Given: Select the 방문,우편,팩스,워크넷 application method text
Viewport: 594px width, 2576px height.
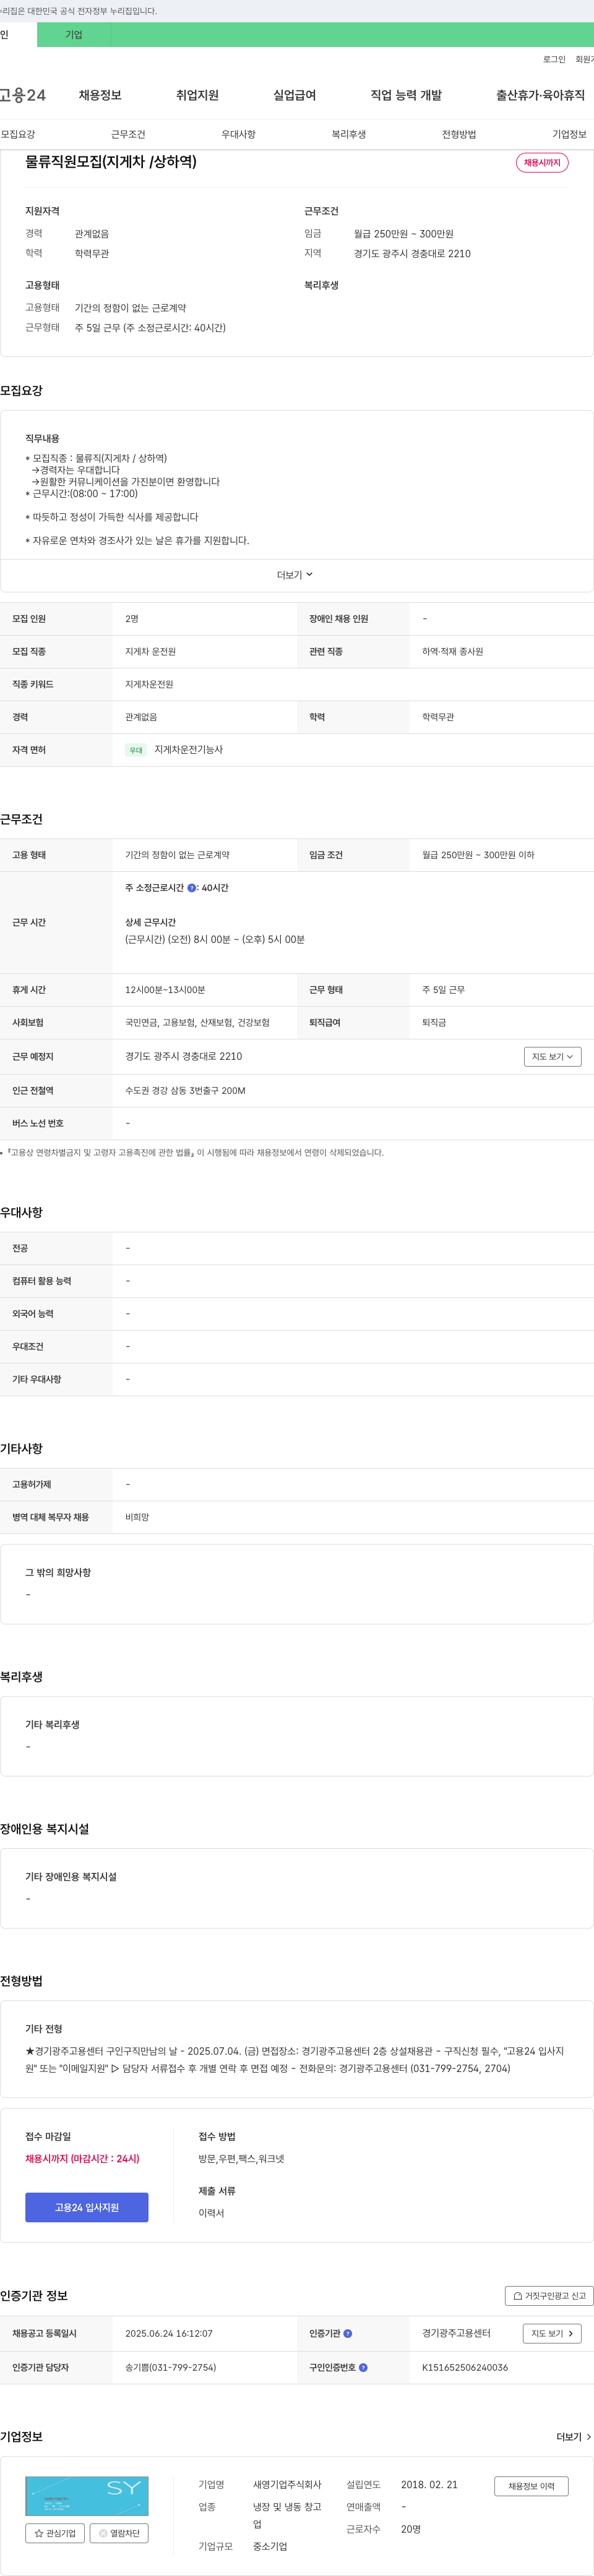Looking at the screenshot, I should click(x=241, y=2159).
